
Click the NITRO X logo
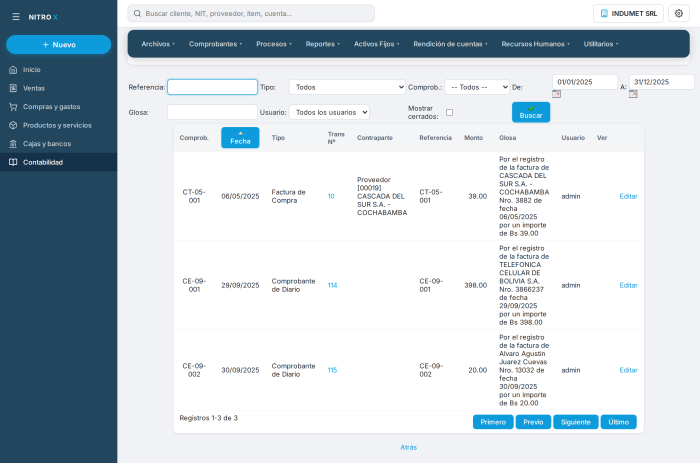coord(43,17)
